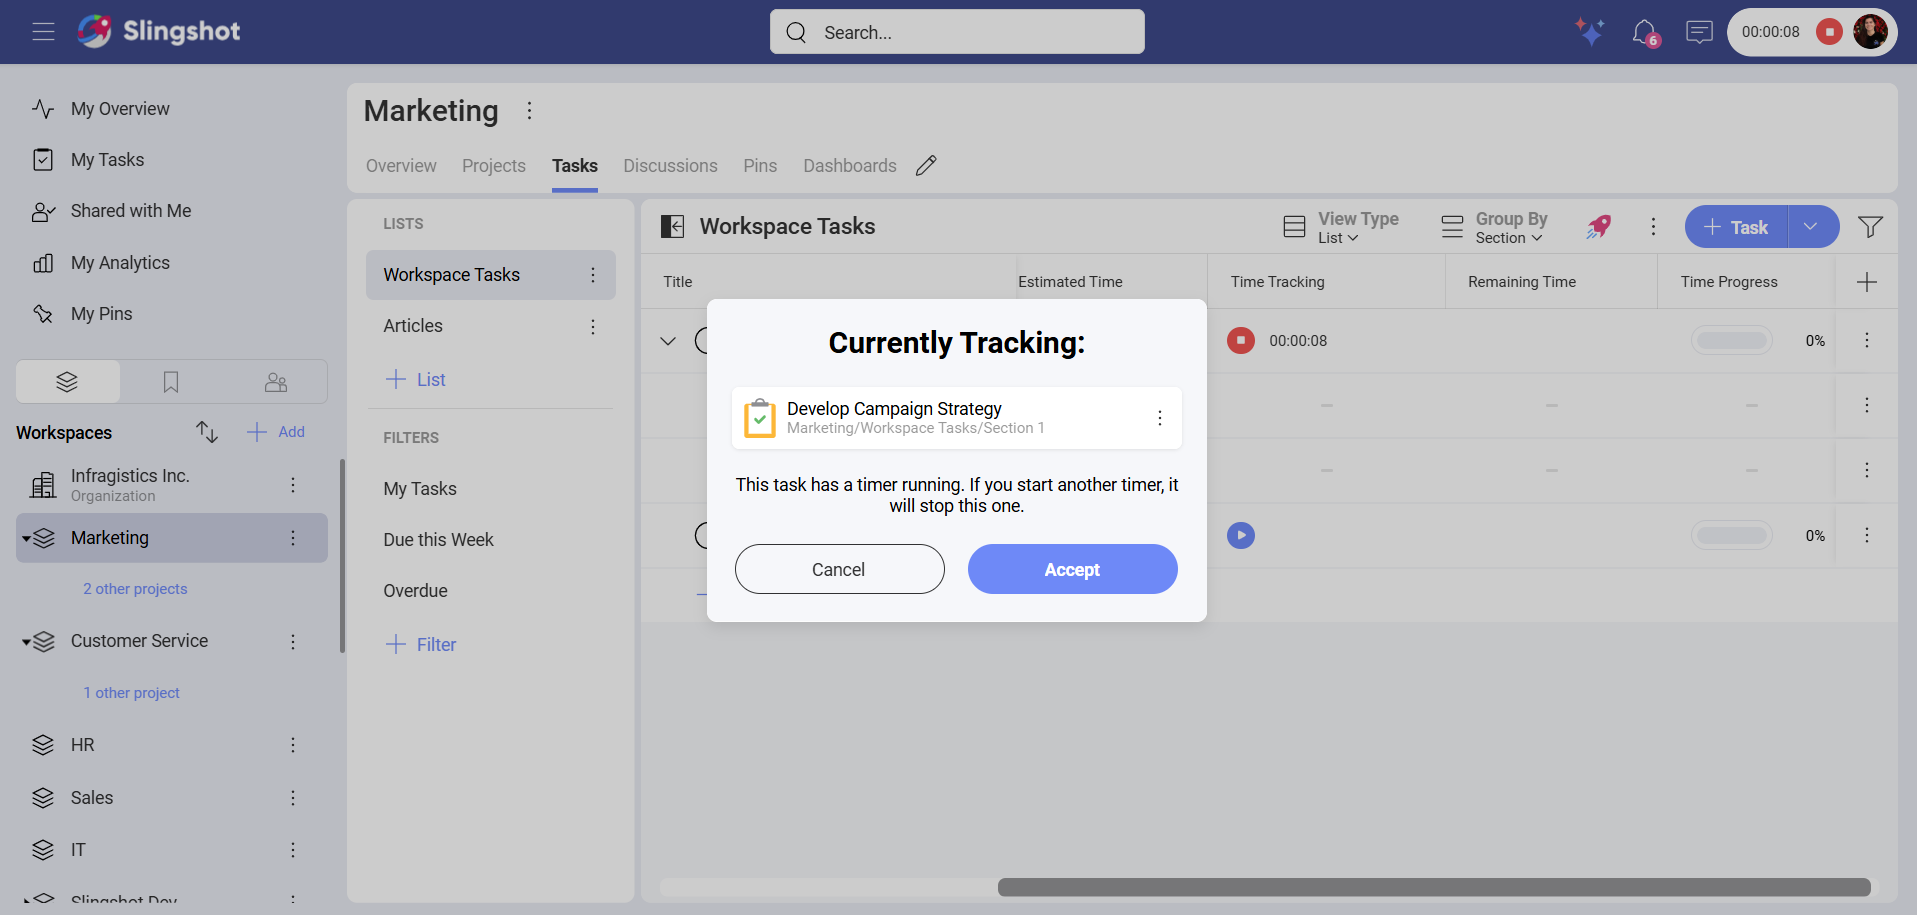Cancel the Currently Tracking dialog
Viewport: 1917px width, 915px height.
click(839, 569)
